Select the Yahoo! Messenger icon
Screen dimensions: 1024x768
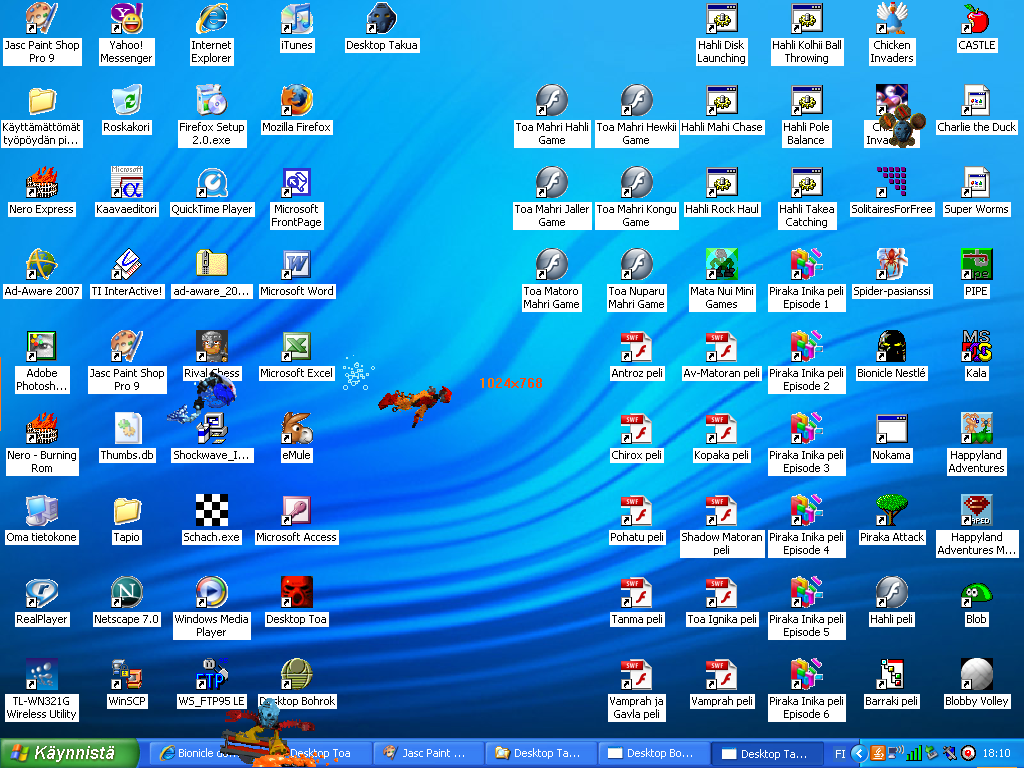tap(126, 19)
